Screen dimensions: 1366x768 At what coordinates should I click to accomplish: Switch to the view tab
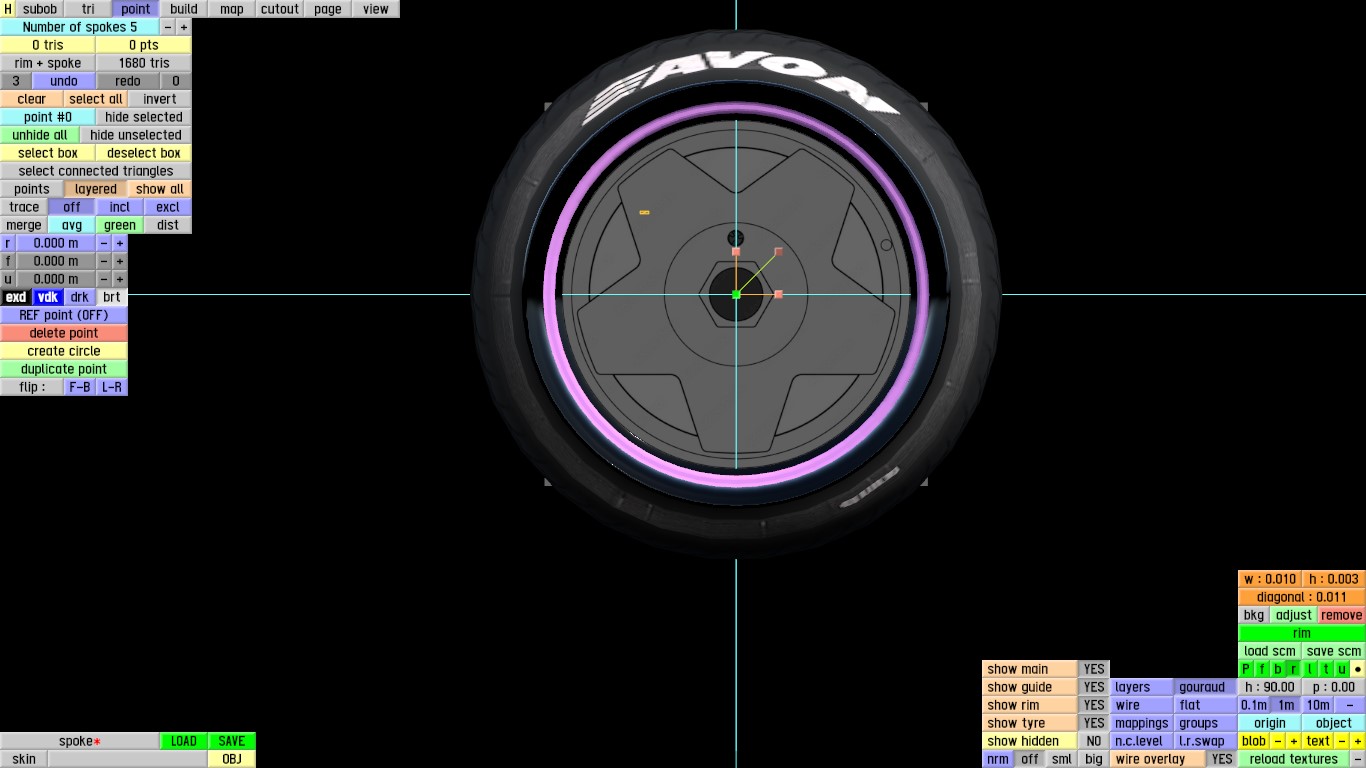[x=376, y=9]
